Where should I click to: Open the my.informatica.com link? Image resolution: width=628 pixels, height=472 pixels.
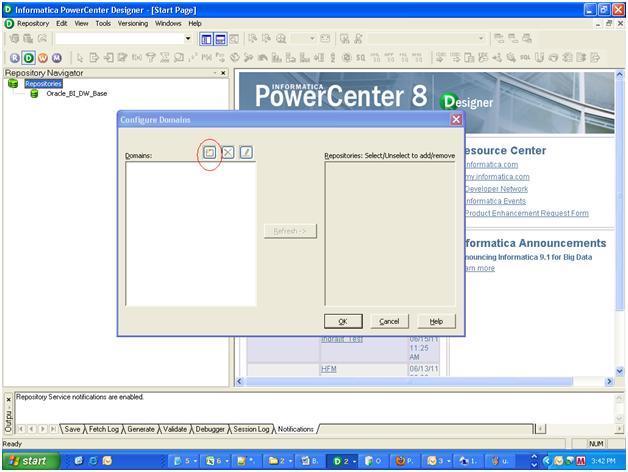coord(497,177)
